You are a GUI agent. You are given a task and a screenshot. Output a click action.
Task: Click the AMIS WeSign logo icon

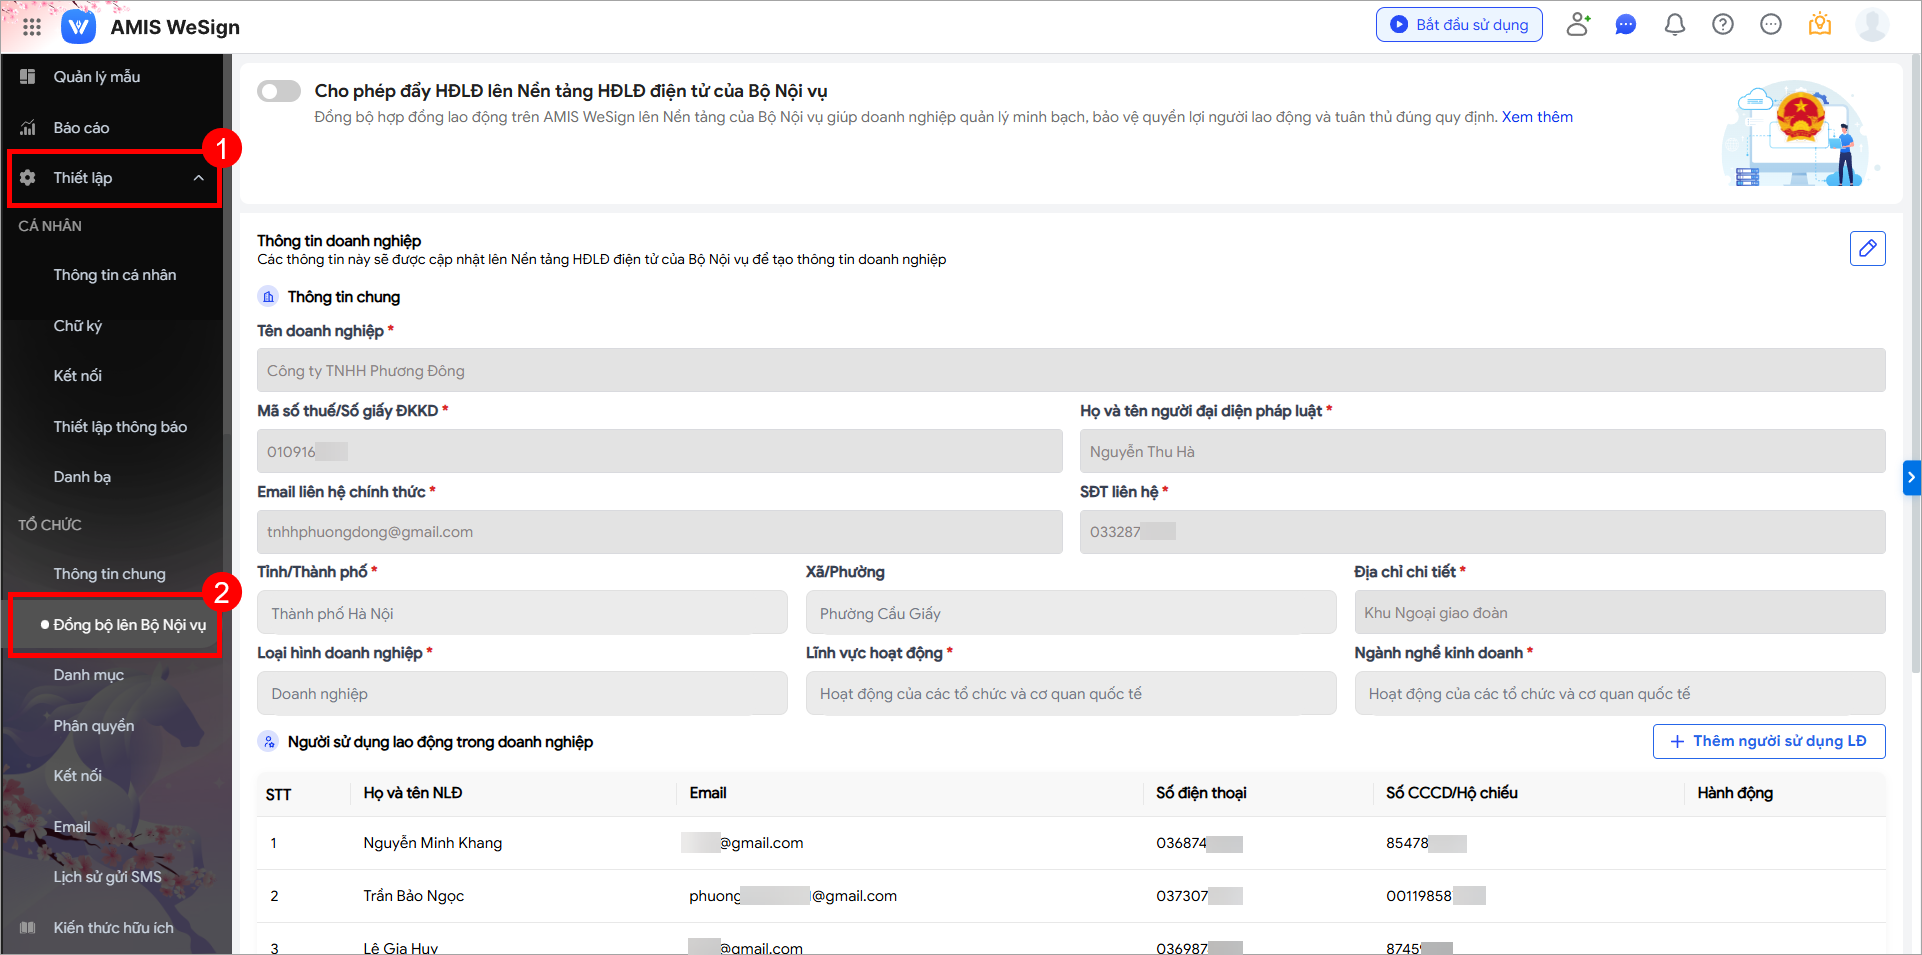pyautogui.click(x=78, y=27)
